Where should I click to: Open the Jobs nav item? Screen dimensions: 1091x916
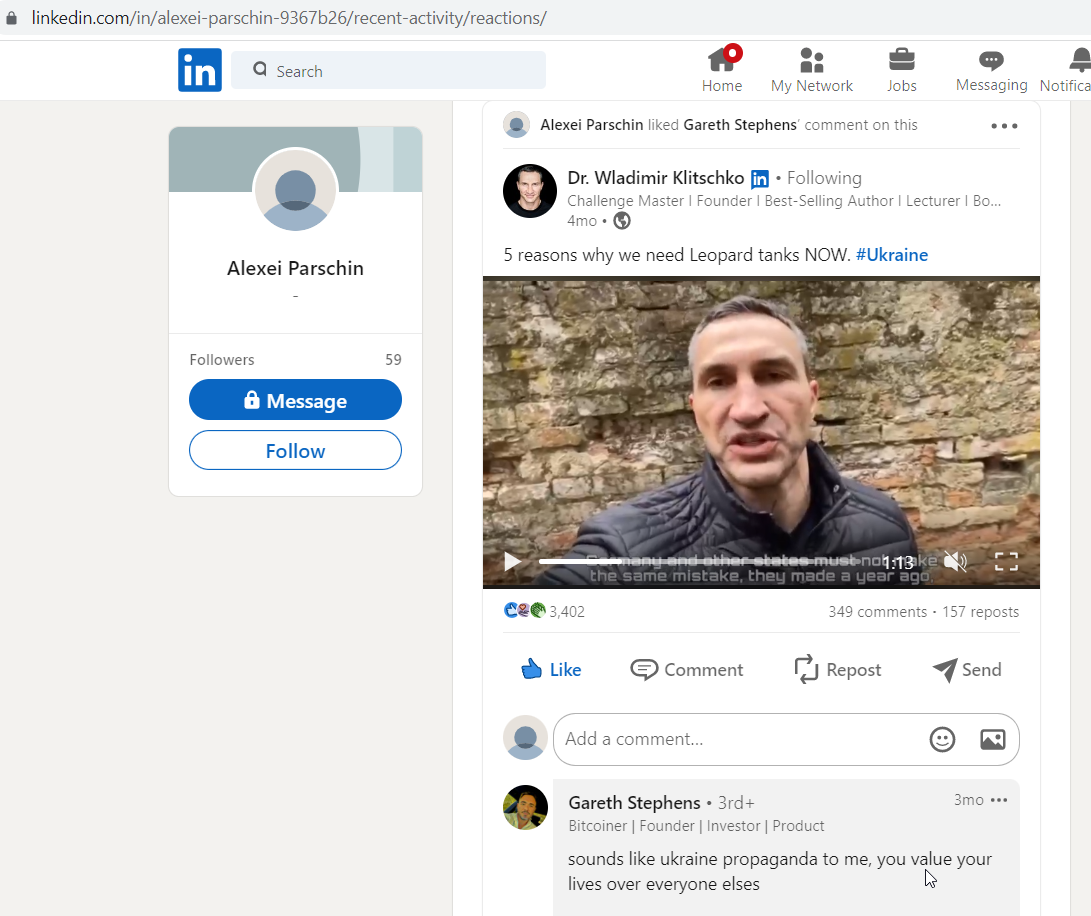(902, 70)
